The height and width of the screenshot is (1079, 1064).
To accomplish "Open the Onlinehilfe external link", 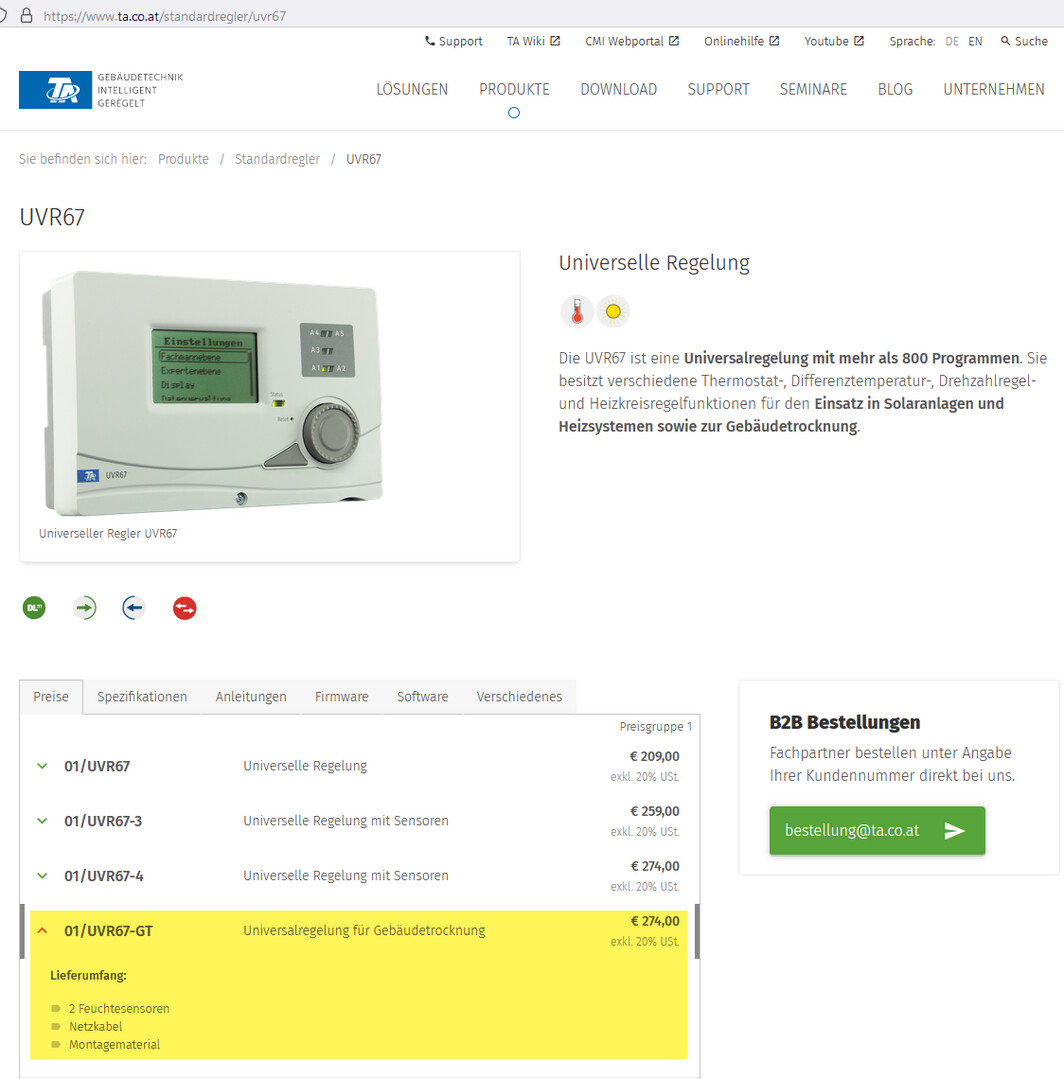I will pos(741,41).
